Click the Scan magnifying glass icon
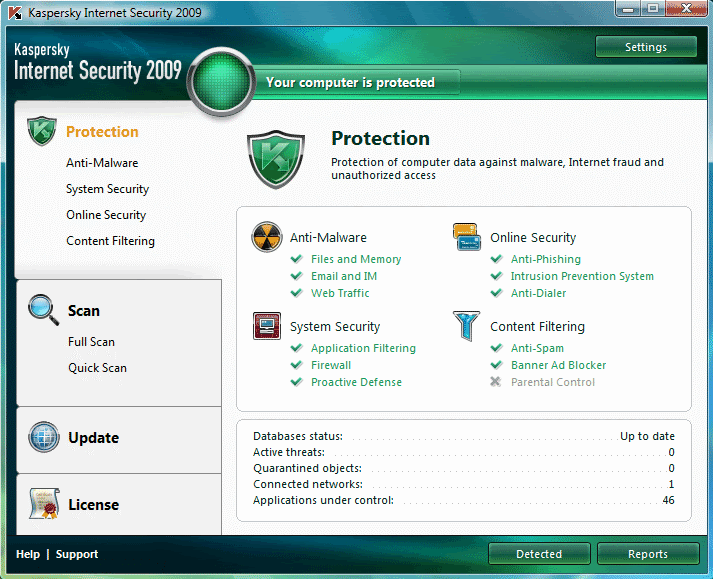Viewport: 713px width, 579px height. [x=43, y=310]
